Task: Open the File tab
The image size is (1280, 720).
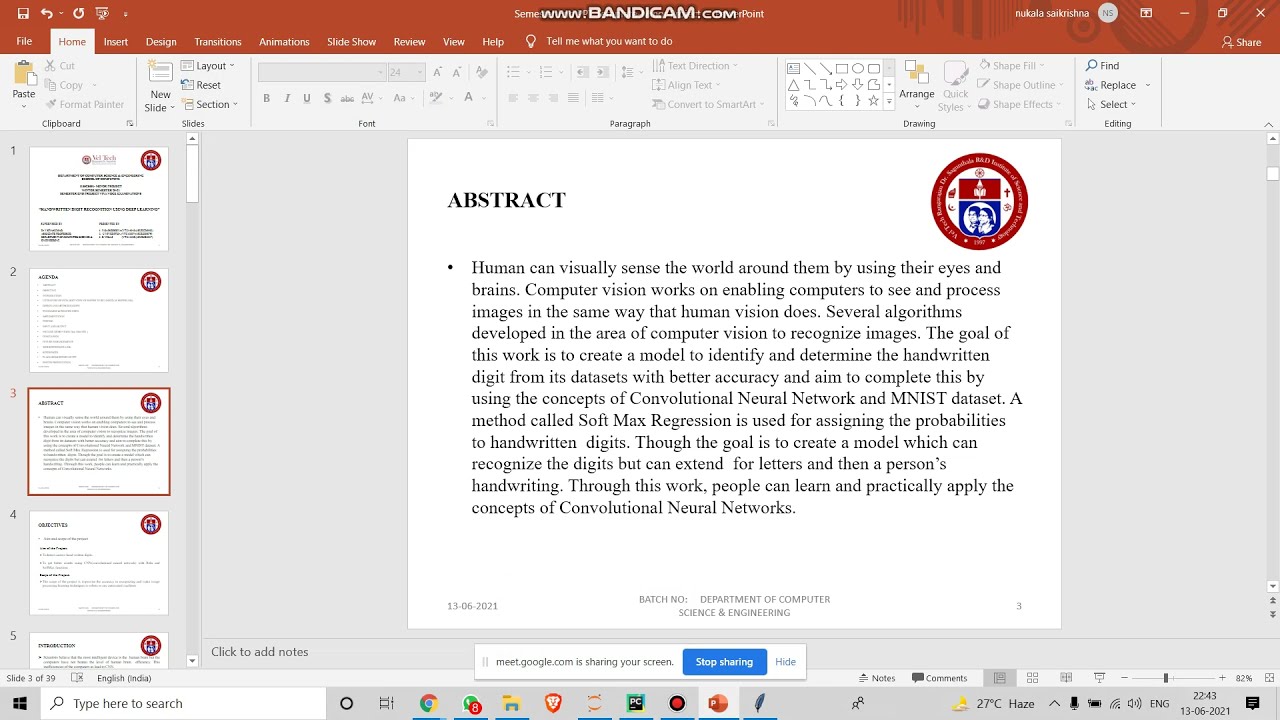Action: pos(24,41)
